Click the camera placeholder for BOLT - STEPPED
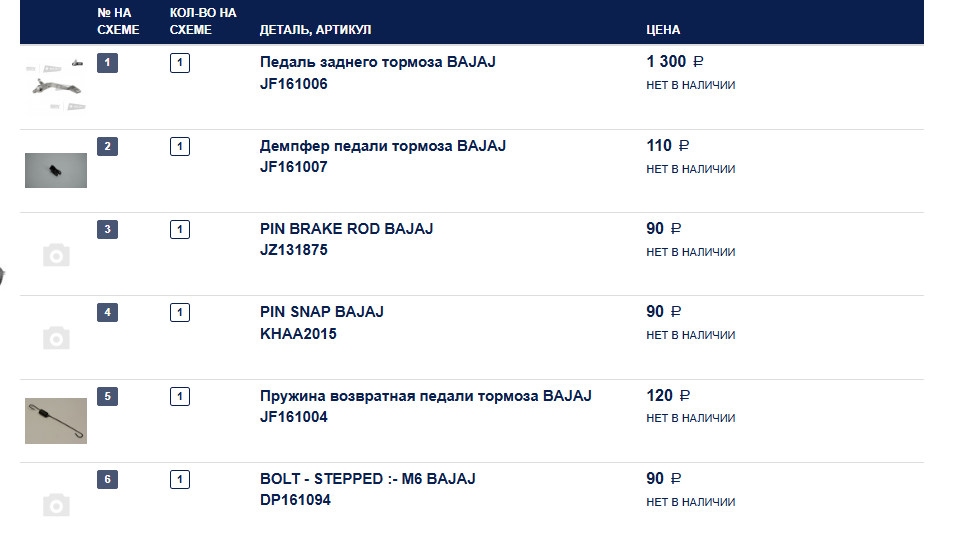This screenshot has height=536, width=962. click(x=57, y=504)
